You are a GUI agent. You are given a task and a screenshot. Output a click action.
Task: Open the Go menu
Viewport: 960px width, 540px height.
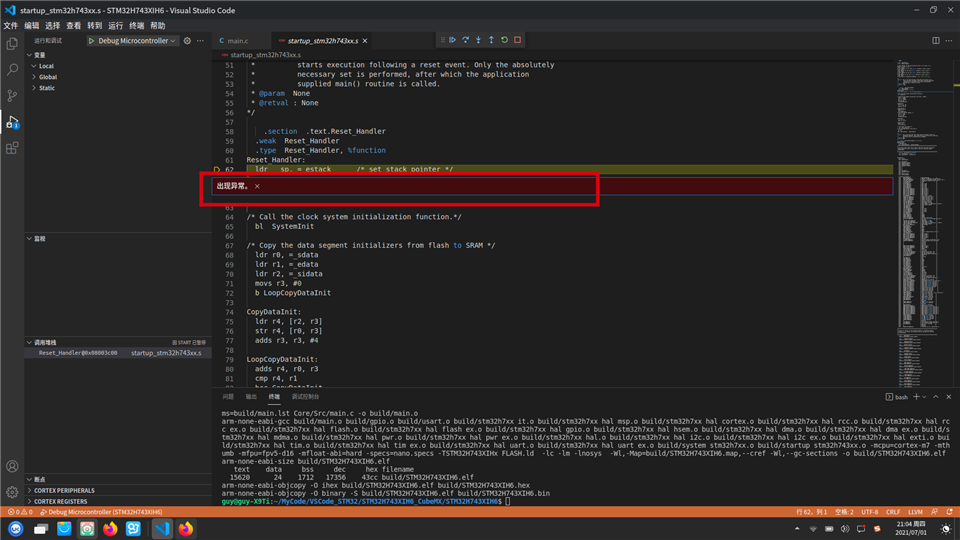pyautogui.click(x=94, y=26)
